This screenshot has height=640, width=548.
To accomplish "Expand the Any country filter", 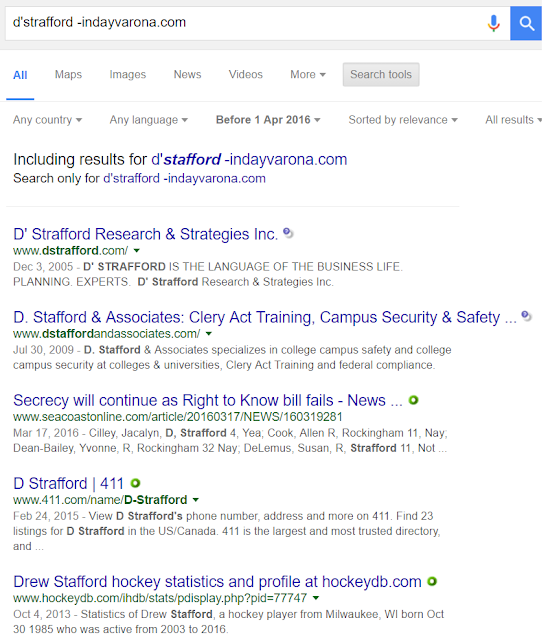I will [47, 120].
